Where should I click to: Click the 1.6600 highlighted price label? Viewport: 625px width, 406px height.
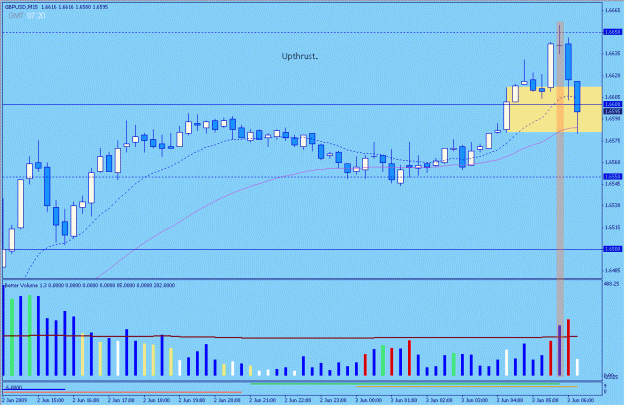tap(613, 104)
